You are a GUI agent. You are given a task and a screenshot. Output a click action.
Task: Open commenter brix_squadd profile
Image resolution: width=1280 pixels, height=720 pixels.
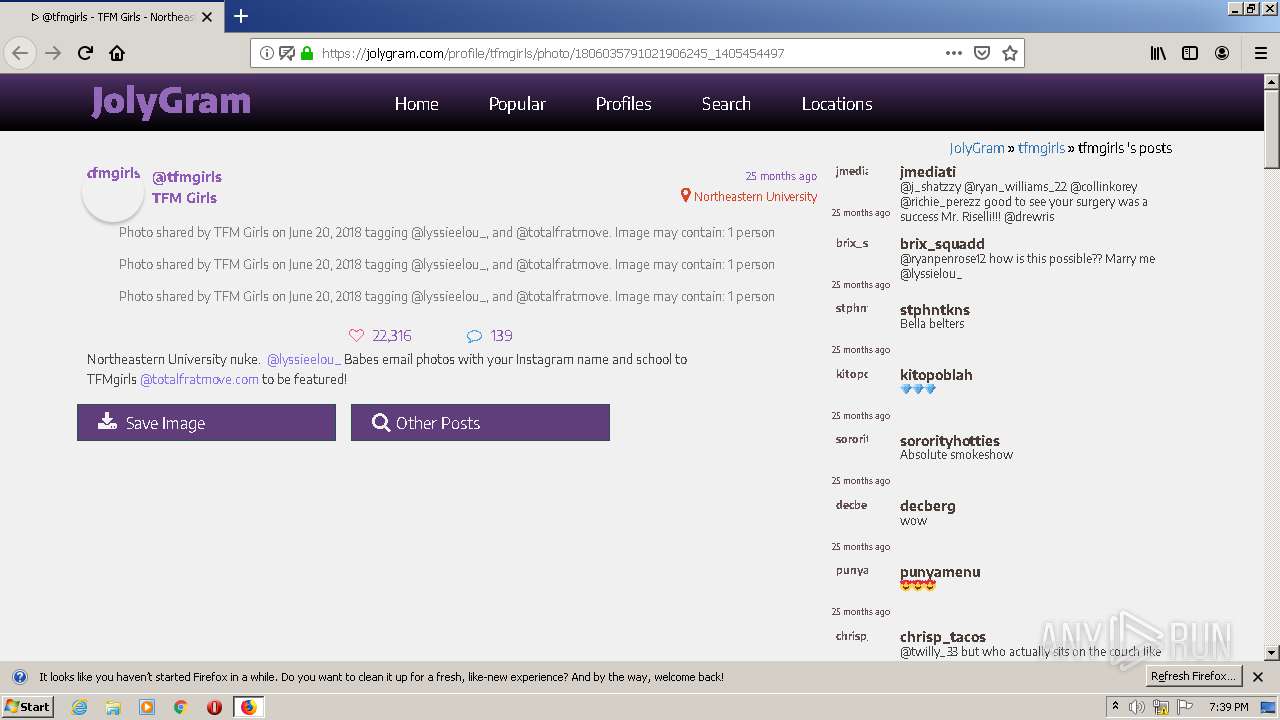[942, 244]
